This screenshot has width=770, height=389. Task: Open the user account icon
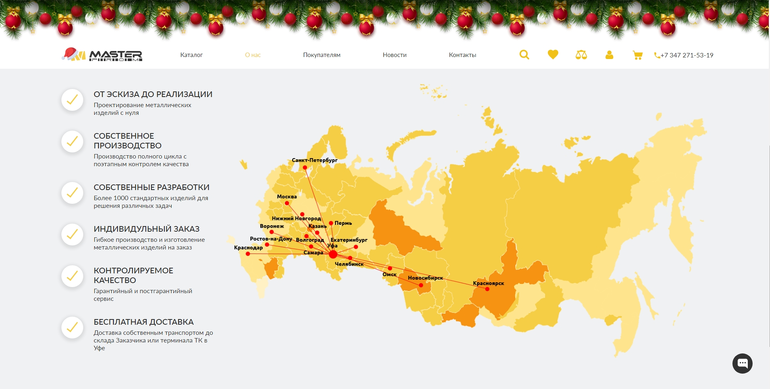click(x=609, y=55)
